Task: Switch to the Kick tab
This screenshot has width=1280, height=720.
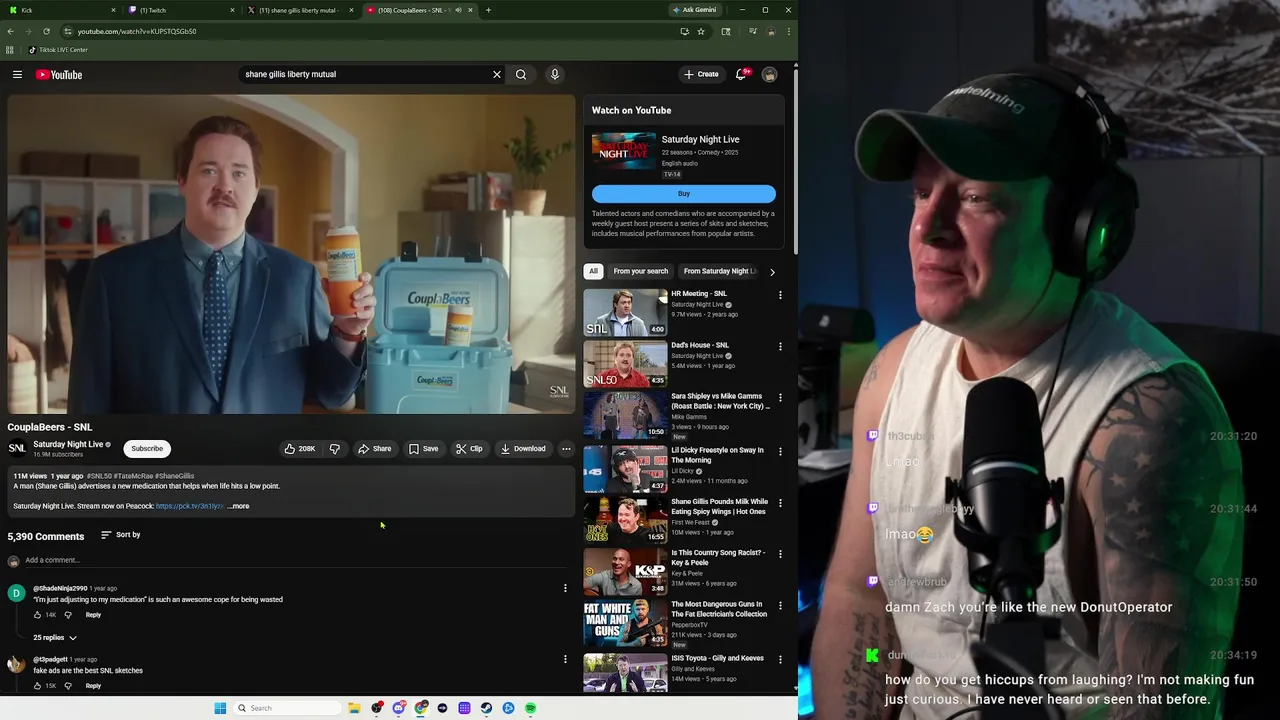Action: pos(60,10)
